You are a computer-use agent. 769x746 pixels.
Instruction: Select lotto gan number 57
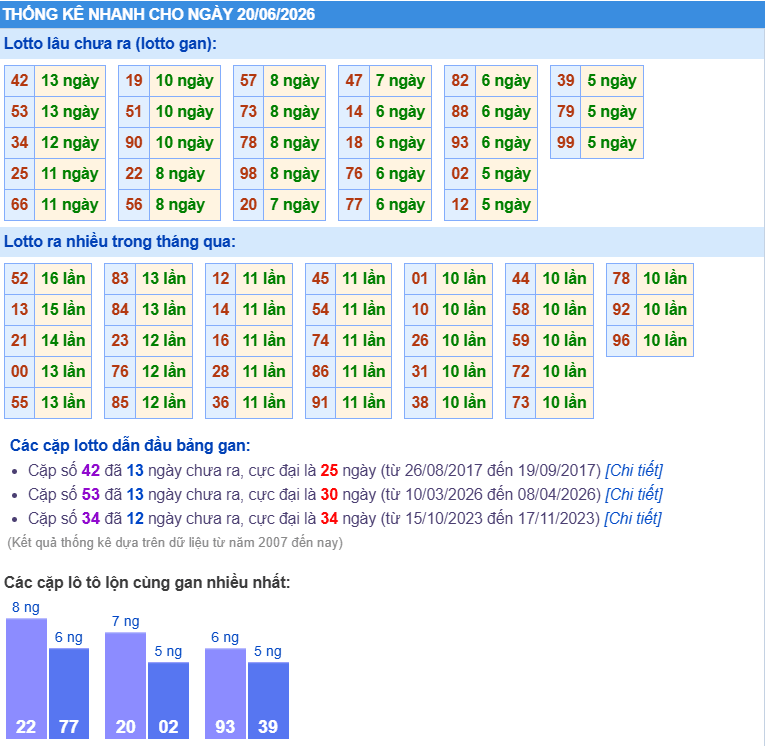click(249, 81)
